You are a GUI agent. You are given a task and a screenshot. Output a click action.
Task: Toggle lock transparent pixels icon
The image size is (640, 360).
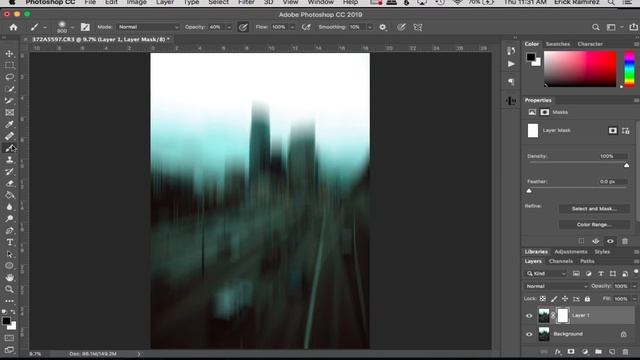click(x=543, y=299)
